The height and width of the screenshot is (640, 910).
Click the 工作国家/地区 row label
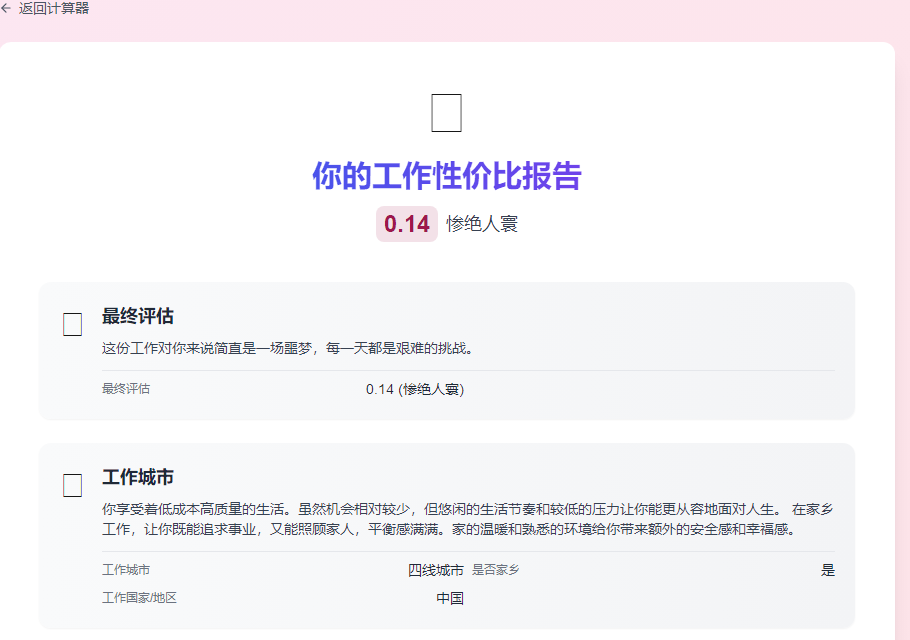click(137, 597)
